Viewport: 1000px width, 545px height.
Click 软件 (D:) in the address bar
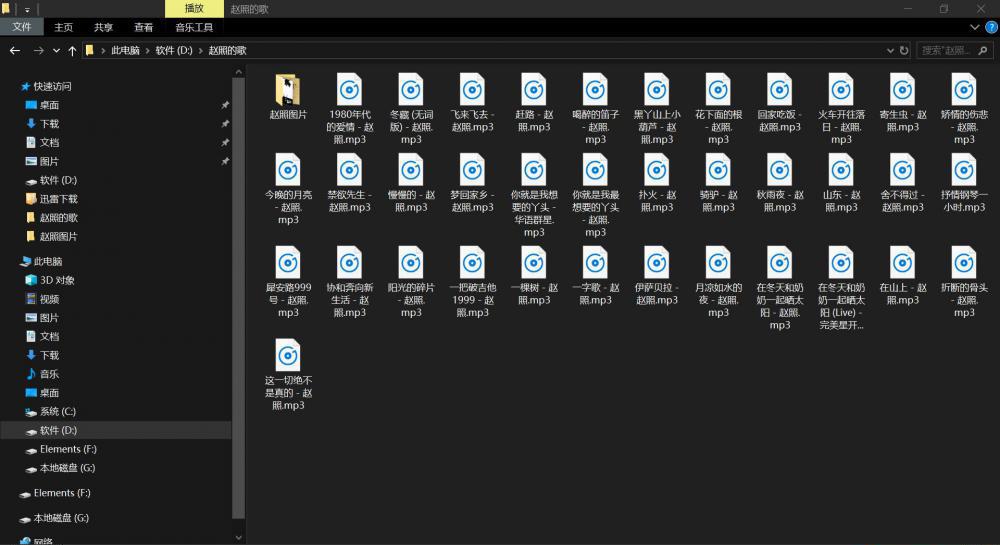pyautogui.click(x=174, y=50)
